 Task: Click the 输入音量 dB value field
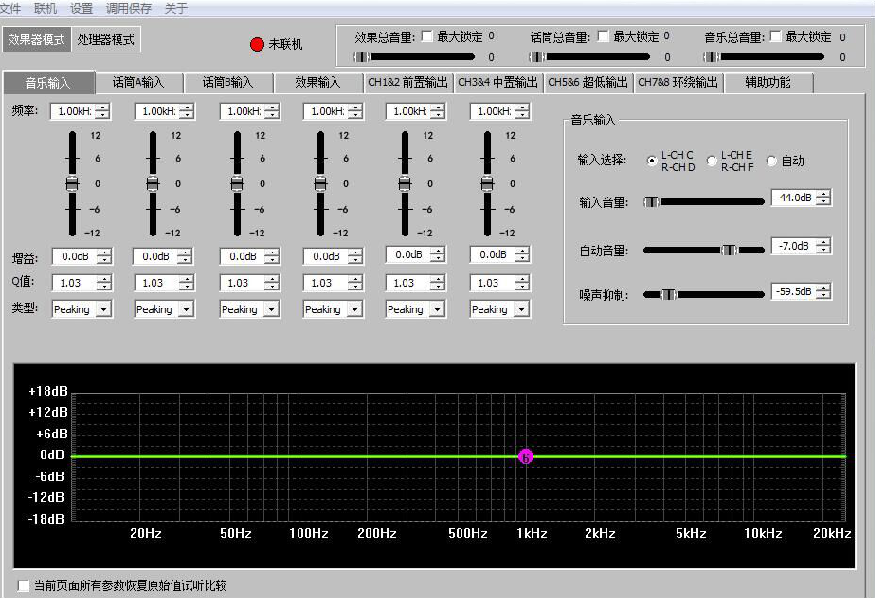click(x=794, y=198)
